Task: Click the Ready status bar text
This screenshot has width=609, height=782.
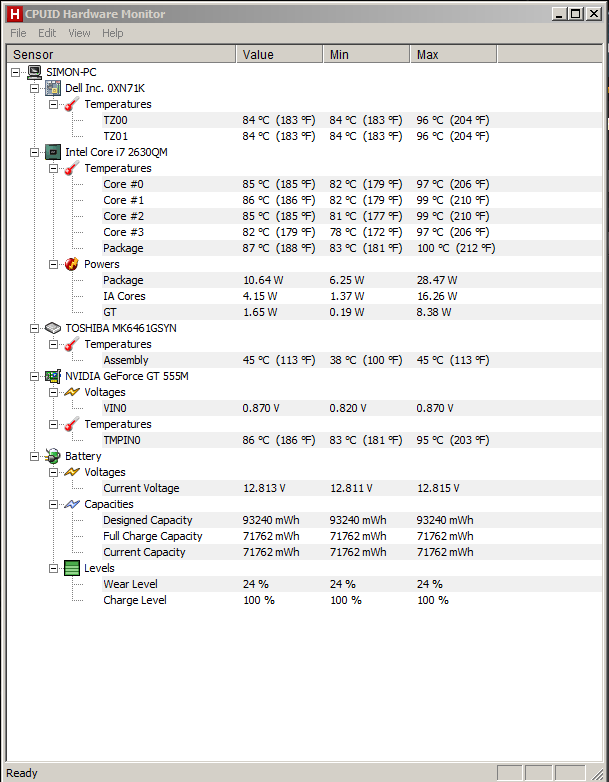Action: pos(22,773)
